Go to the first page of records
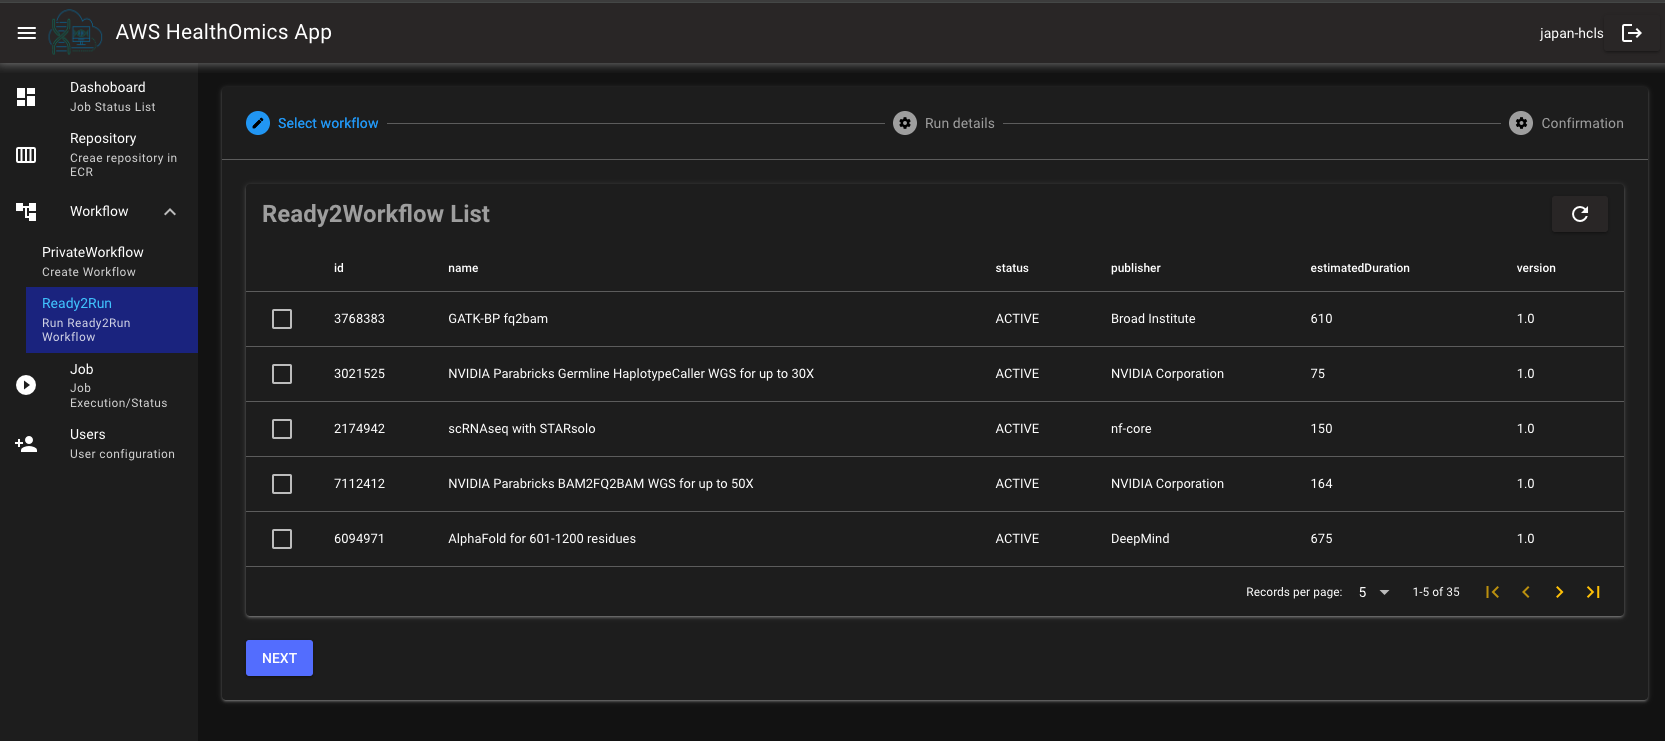The height and width of the screenshot is (741, 1665). (1492, 592)
